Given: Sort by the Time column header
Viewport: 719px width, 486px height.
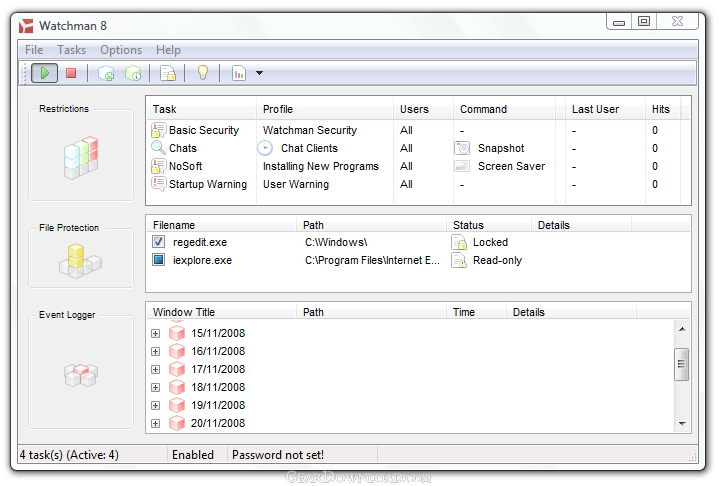Looking at the screenshot, I should (x=476, y=312).
